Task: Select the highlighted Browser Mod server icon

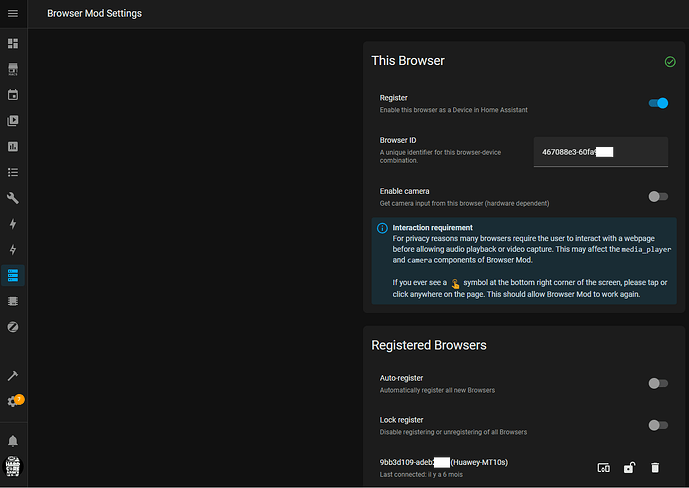Action: [13, 275]
